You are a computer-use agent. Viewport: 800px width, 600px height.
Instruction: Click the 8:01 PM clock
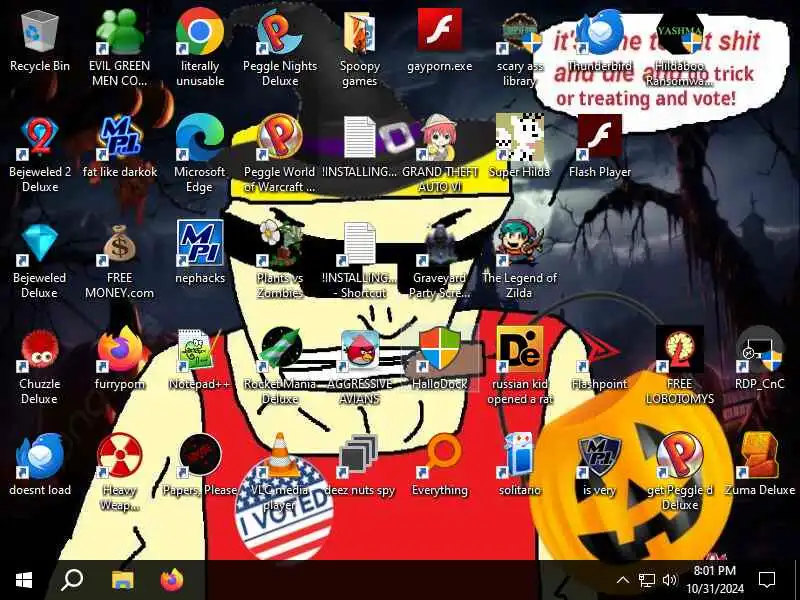pyautogui.click(x=715, y=580)
